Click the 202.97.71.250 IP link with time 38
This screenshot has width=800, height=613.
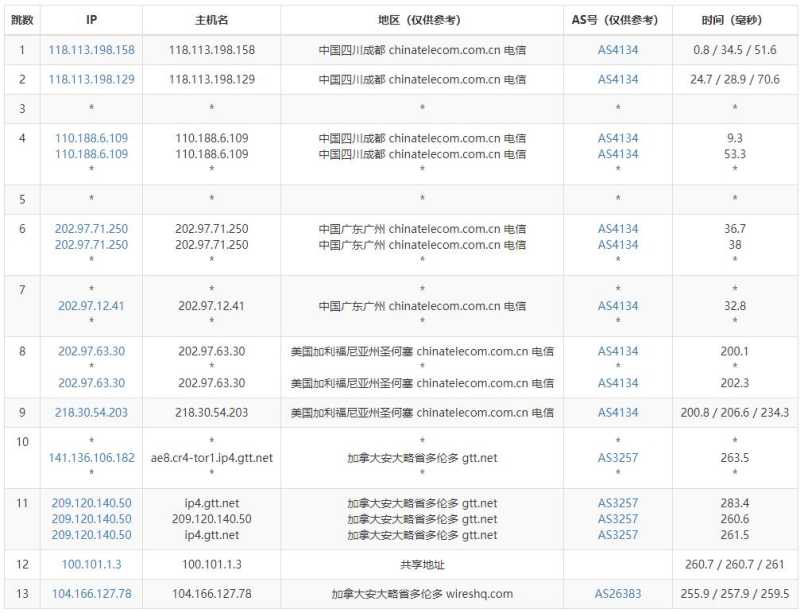[x=91, y=245]
